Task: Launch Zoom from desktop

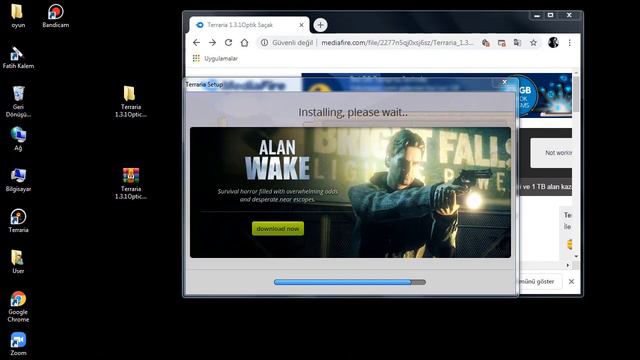Action: pyautogui.click(x=18, y=344)
